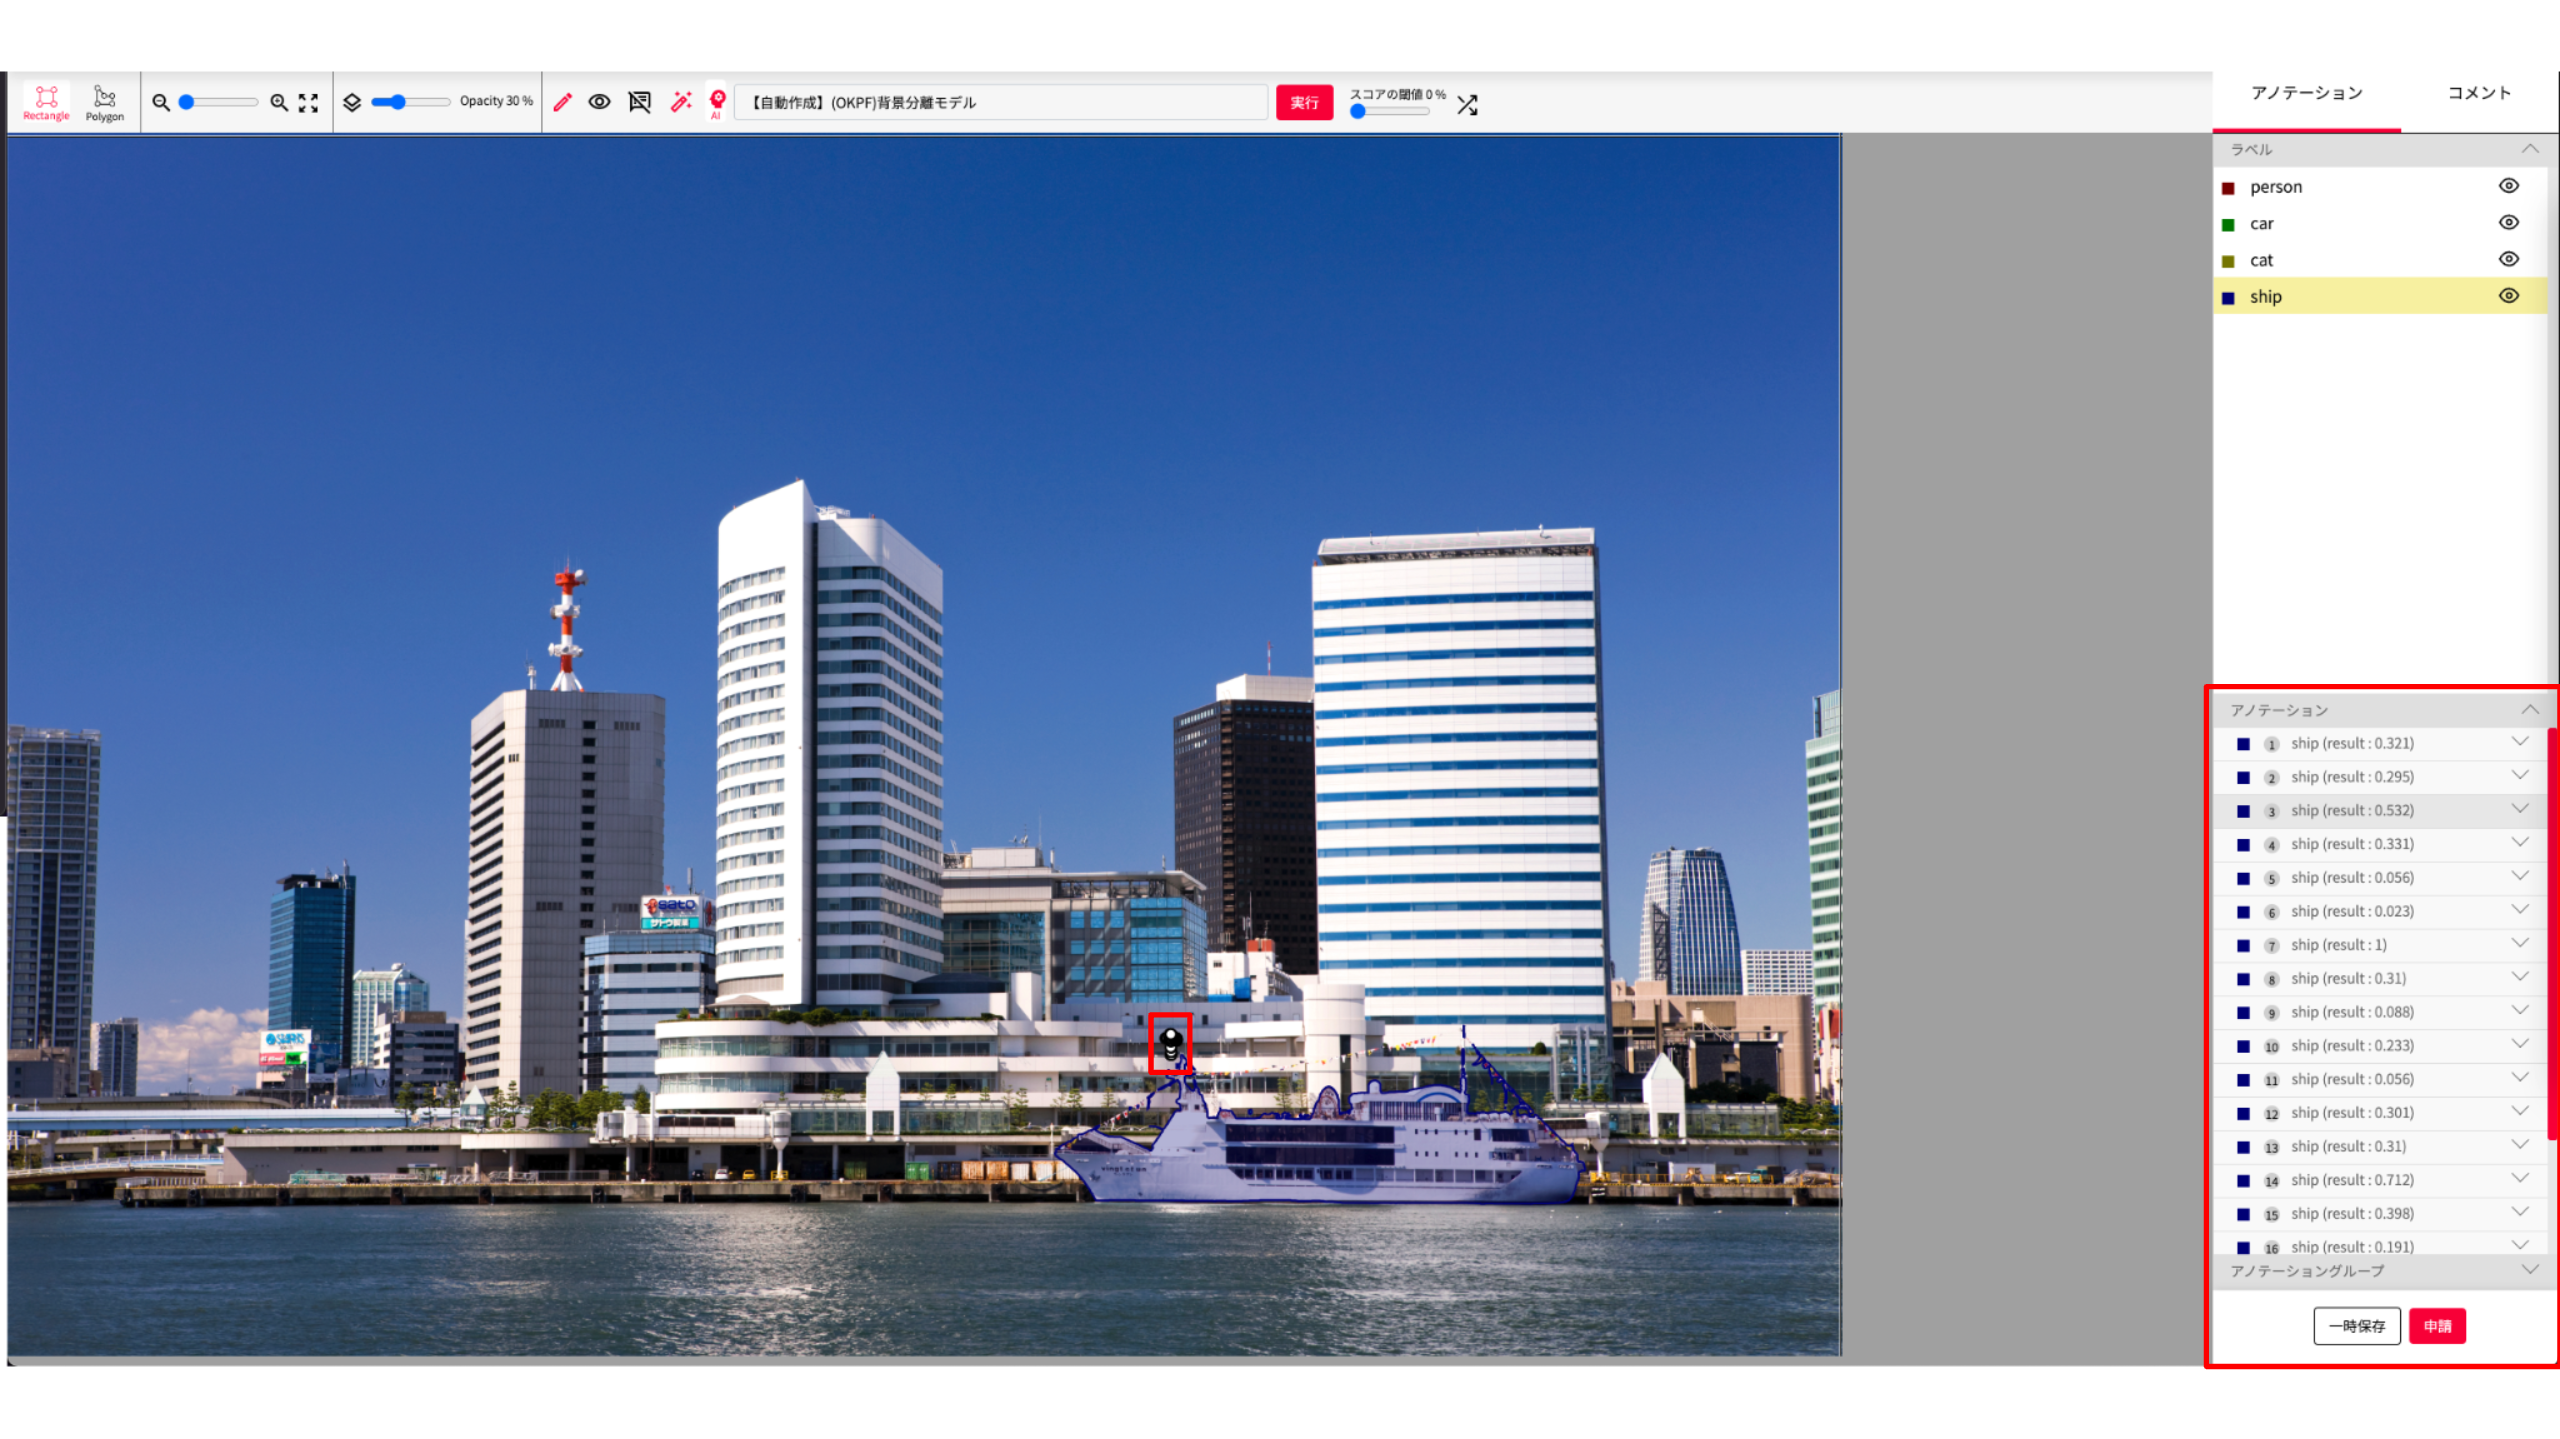Click the zoom in magnifier icon
The width and height of the screenshot is (2560, 1439).
tap(279, 102)
